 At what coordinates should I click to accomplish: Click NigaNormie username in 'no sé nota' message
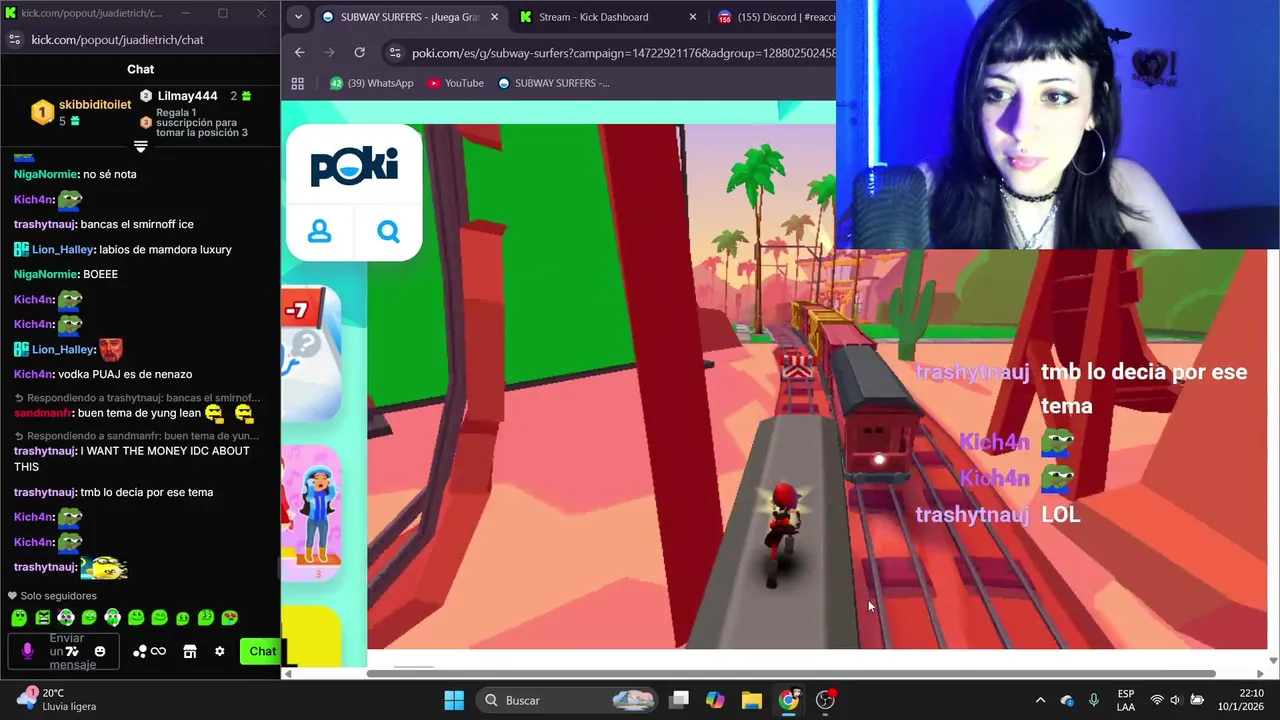pos(46,174)
